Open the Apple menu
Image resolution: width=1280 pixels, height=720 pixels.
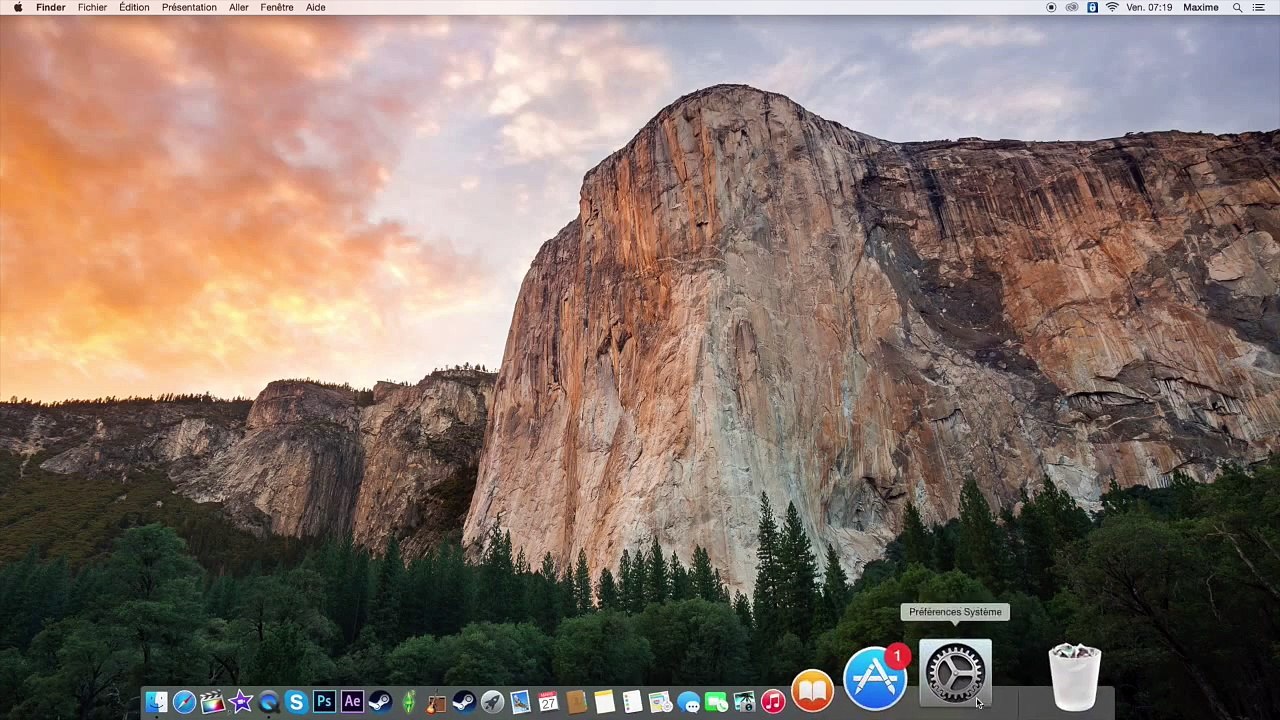point(17,7)
